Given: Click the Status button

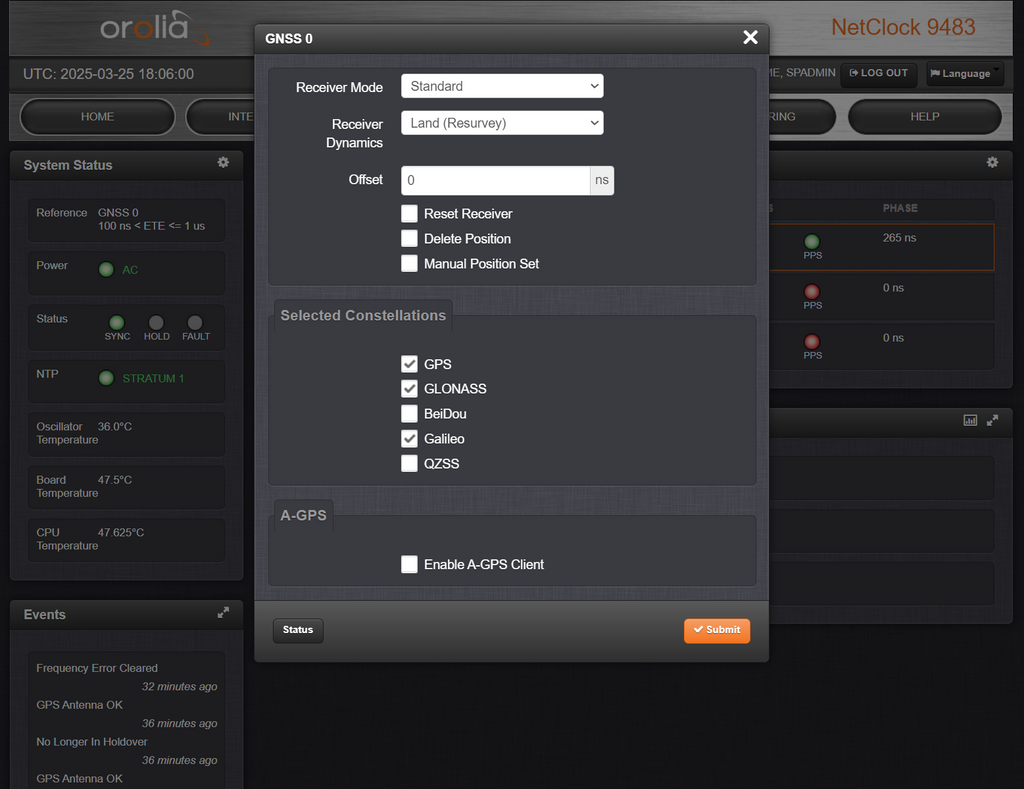Looking at the screenshot, I should [x=298, y=630].
